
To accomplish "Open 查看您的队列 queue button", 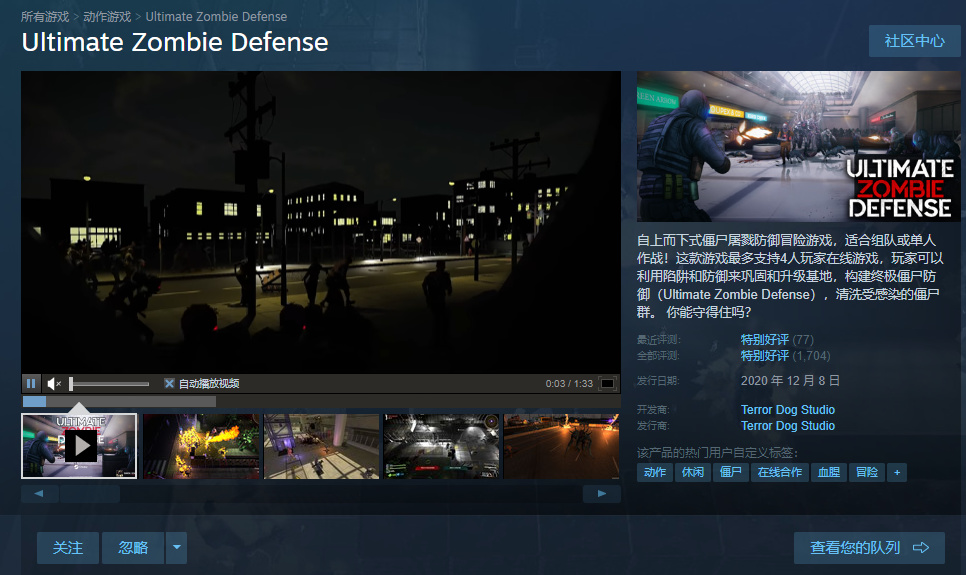I will point(869,548).
